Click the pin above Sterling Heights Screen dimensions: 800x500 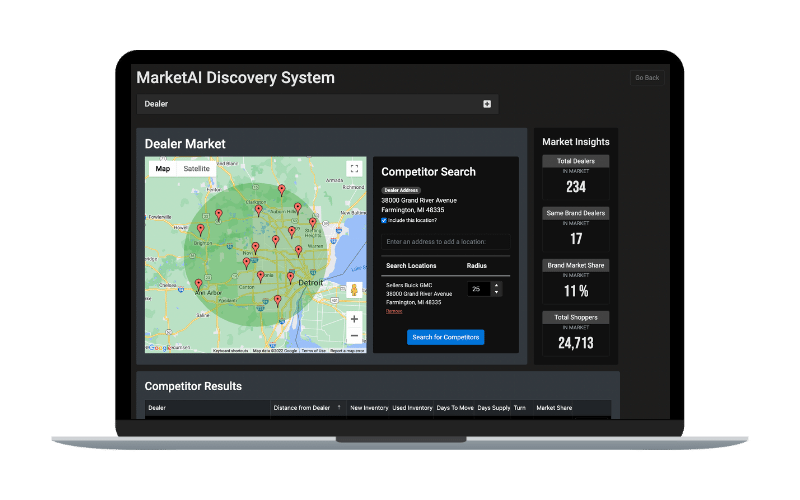(x=313, y=223)
